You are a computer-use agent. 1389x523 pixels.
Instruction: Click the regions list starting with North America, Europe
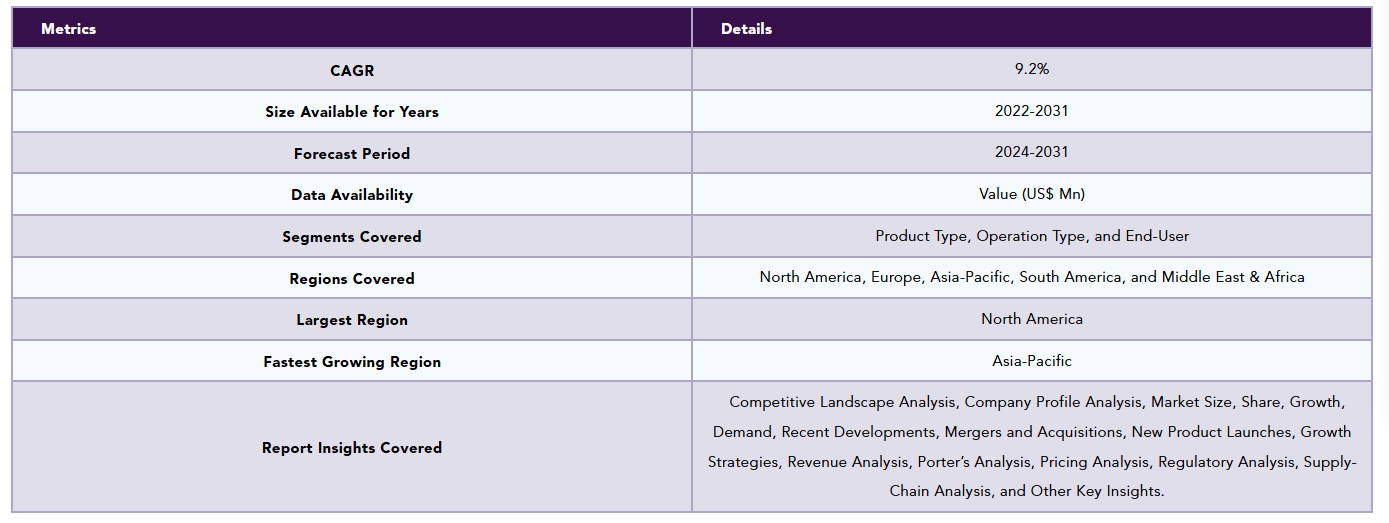tap(1031, 277)
